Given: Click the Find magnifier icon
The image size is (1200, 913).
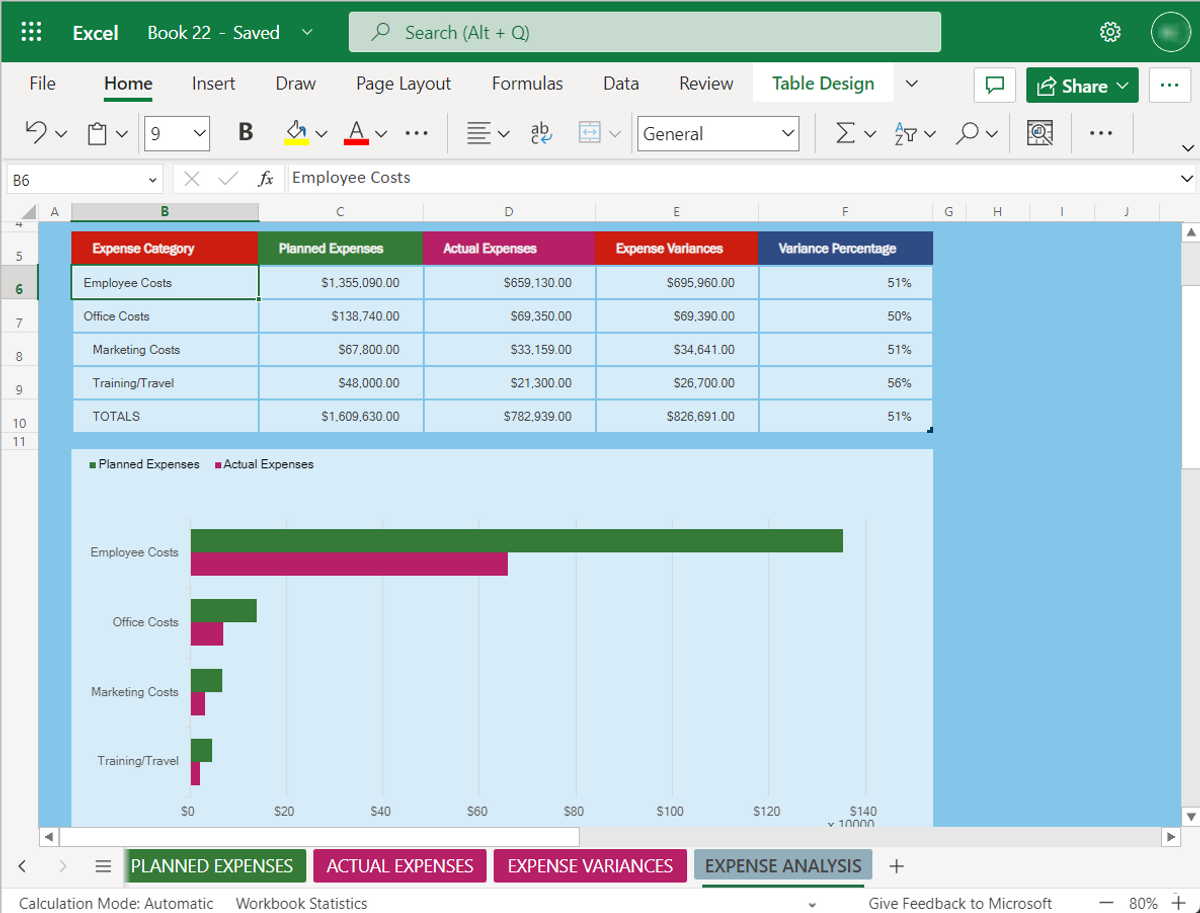Looking at the screenshot, I should coord(967,133).
